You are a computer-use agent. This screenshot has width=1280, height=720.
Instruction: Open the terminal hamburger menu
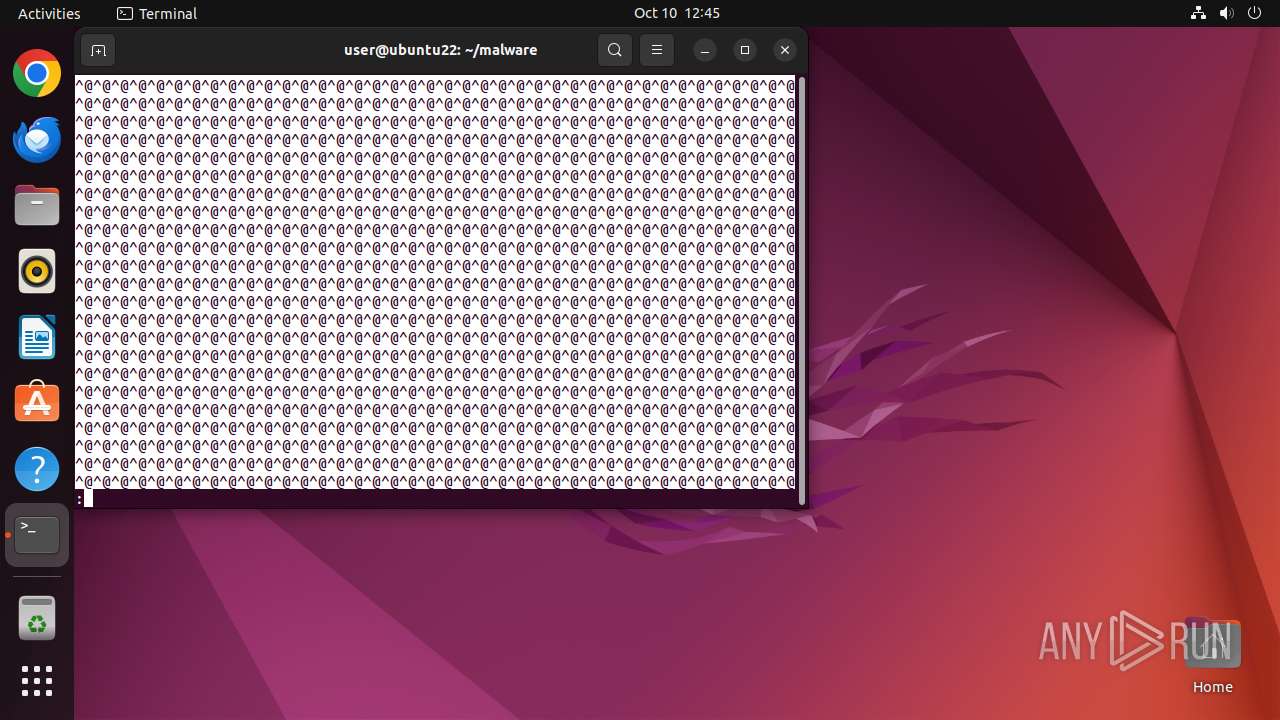[657, 50]
